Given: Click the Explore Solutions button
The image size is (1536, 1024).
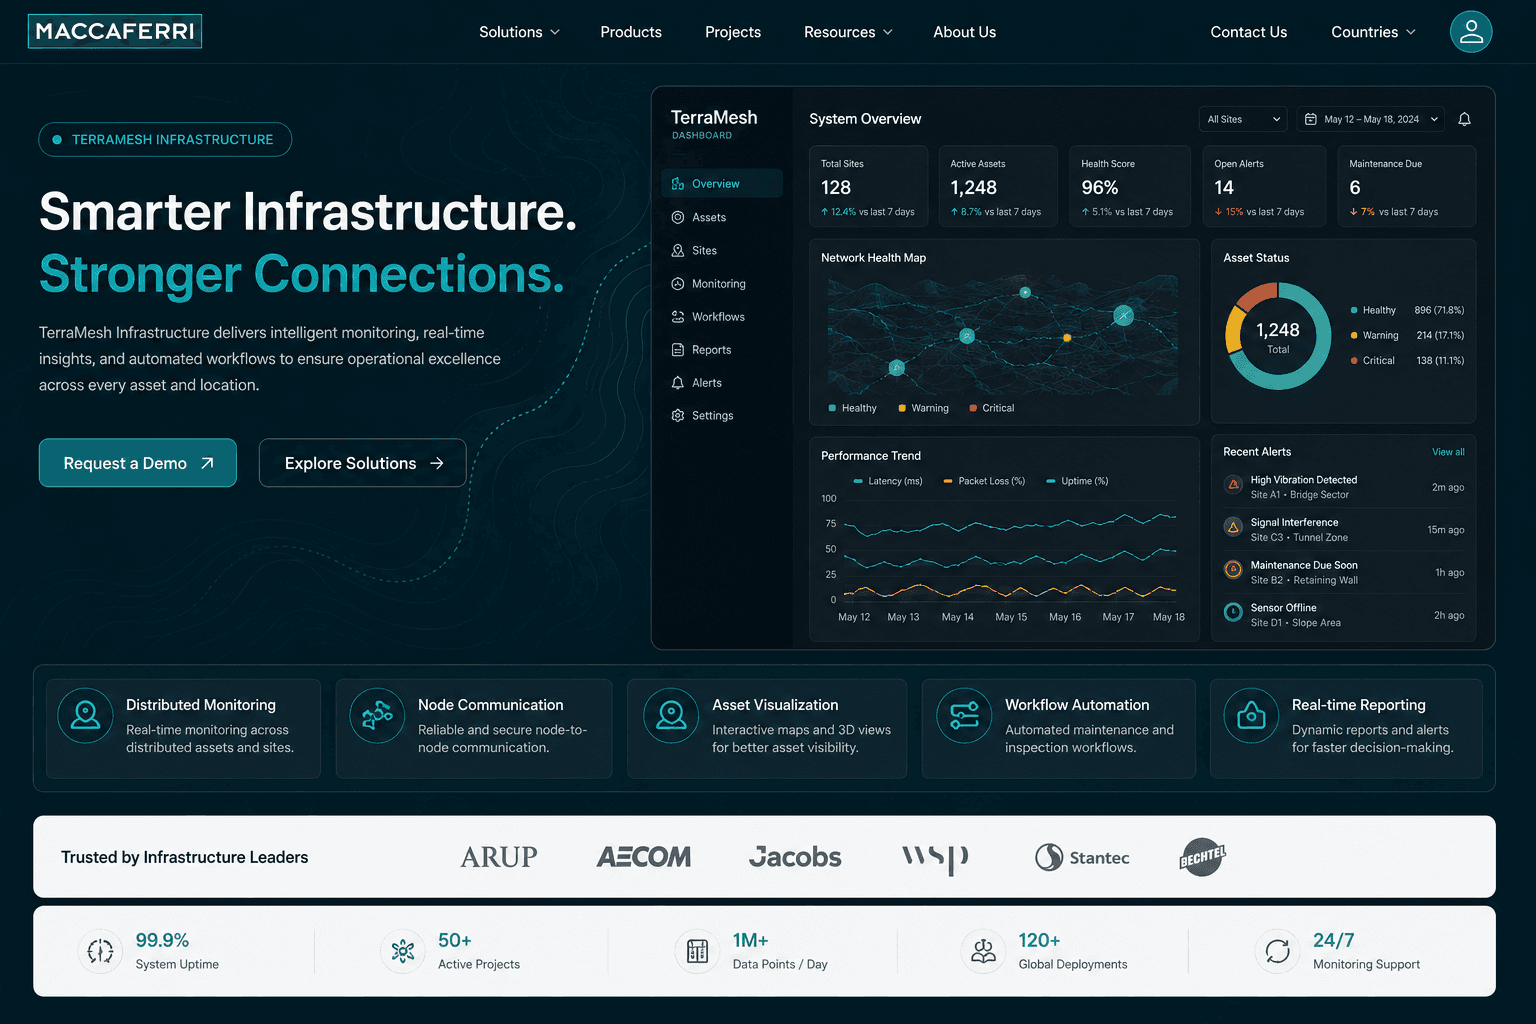Looking at the screenshot, I should click(x=363, y=463).
